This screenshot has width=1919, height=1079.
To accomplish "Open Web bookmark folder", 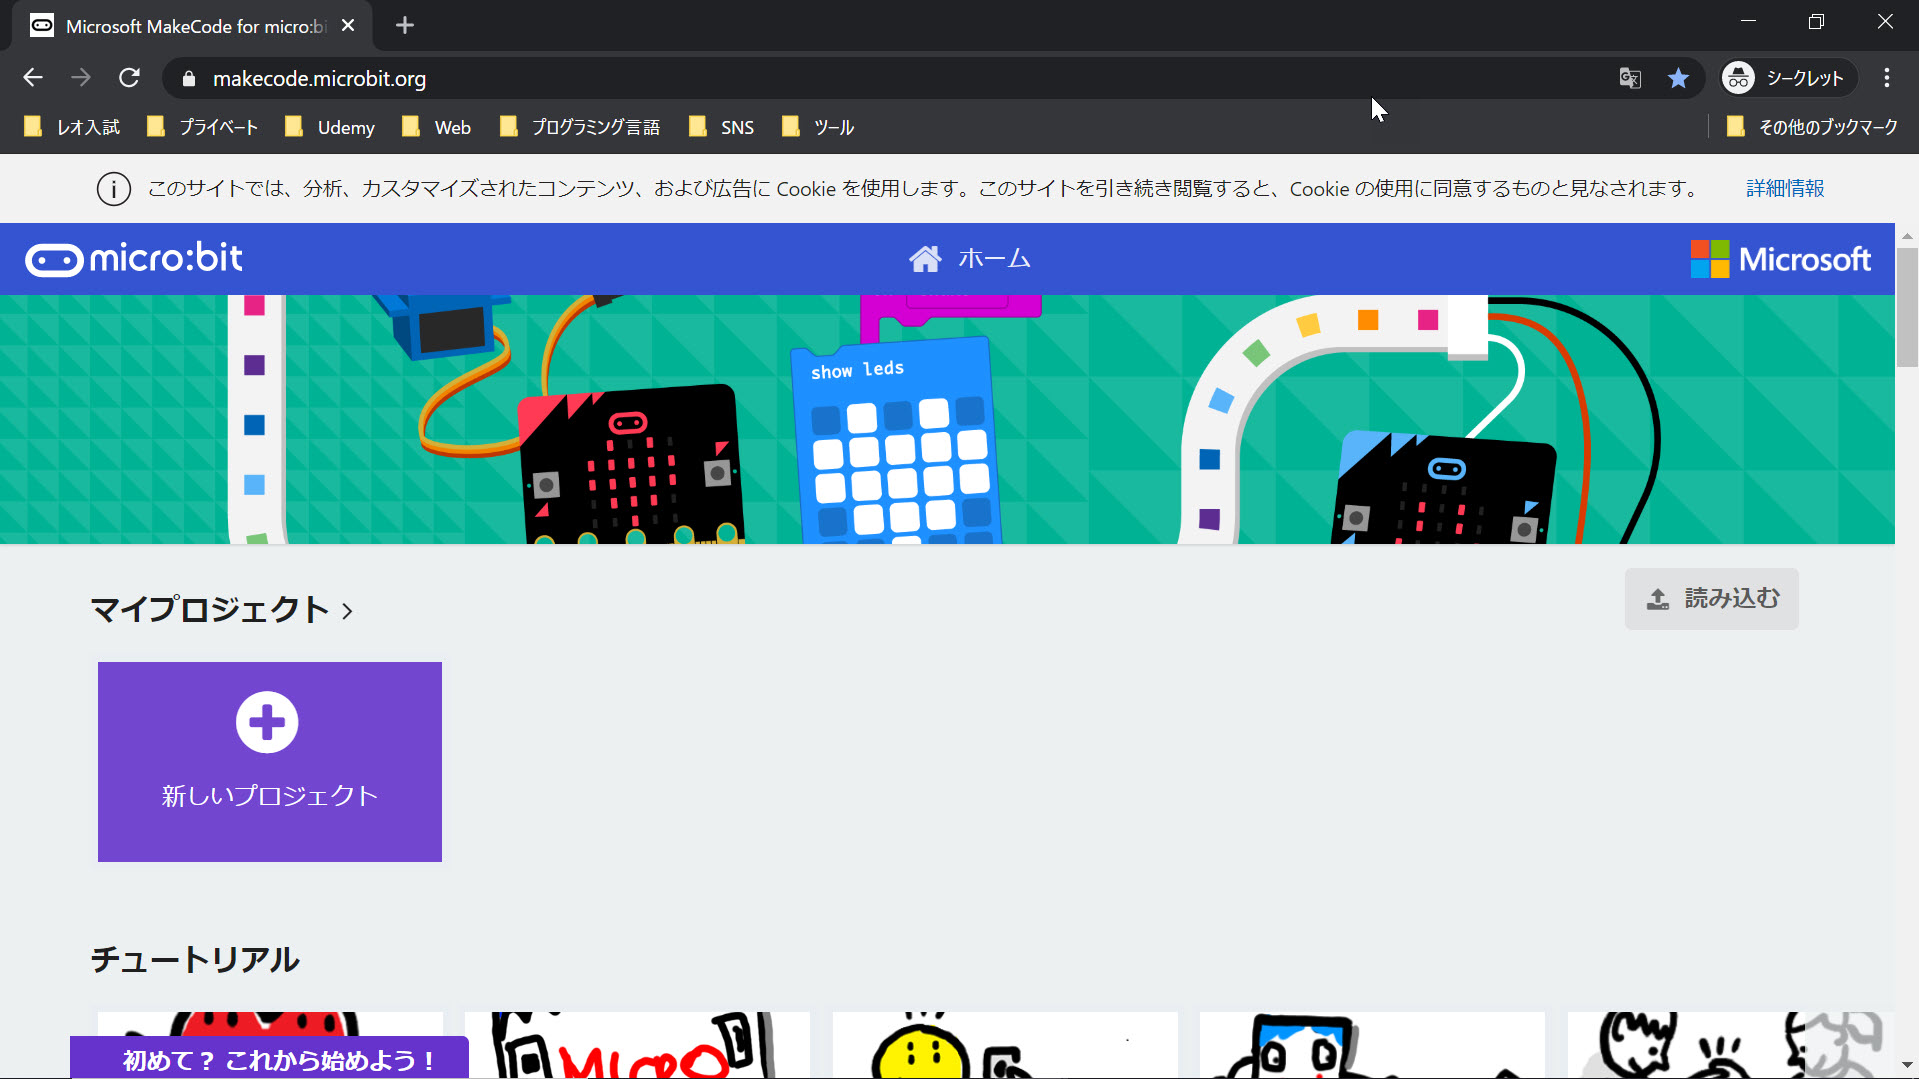I will click(436, 127).
